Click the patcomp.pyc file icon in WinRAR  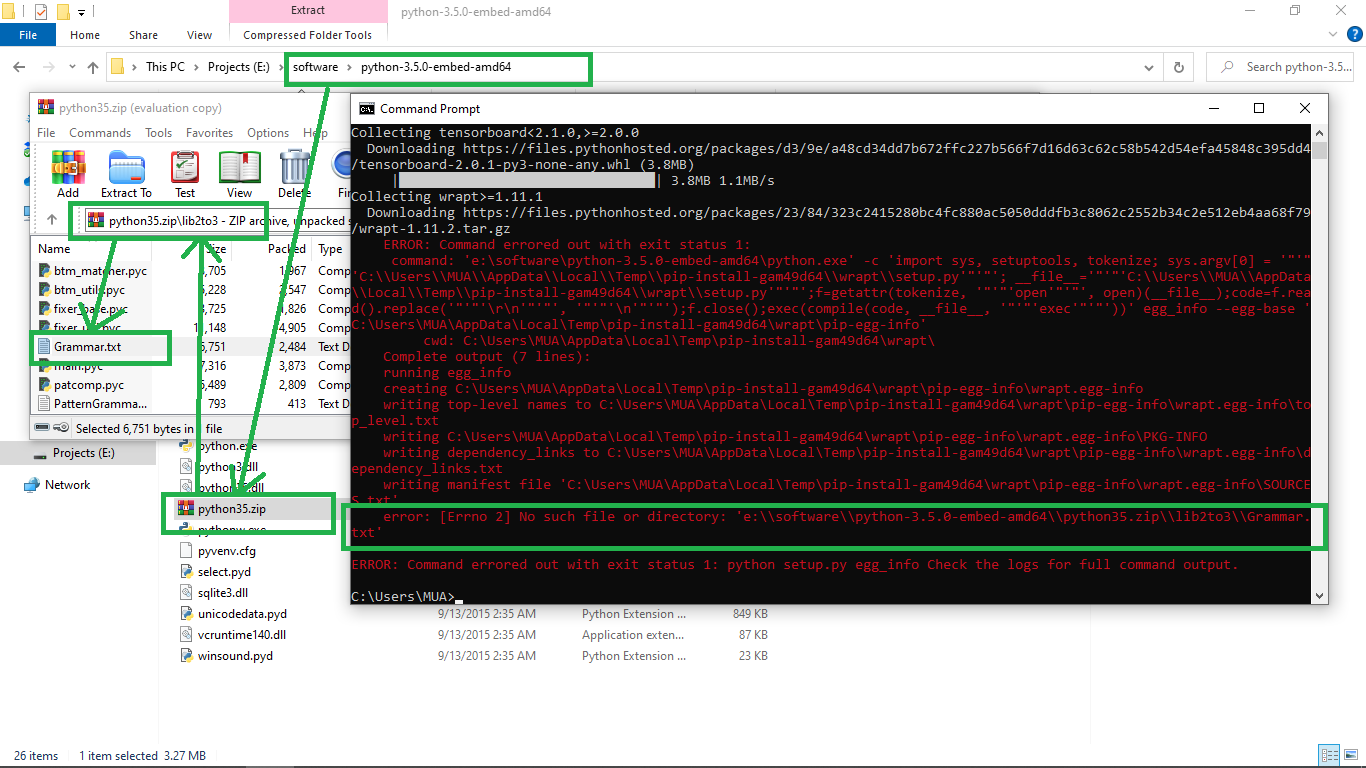[x=44, y=384]
